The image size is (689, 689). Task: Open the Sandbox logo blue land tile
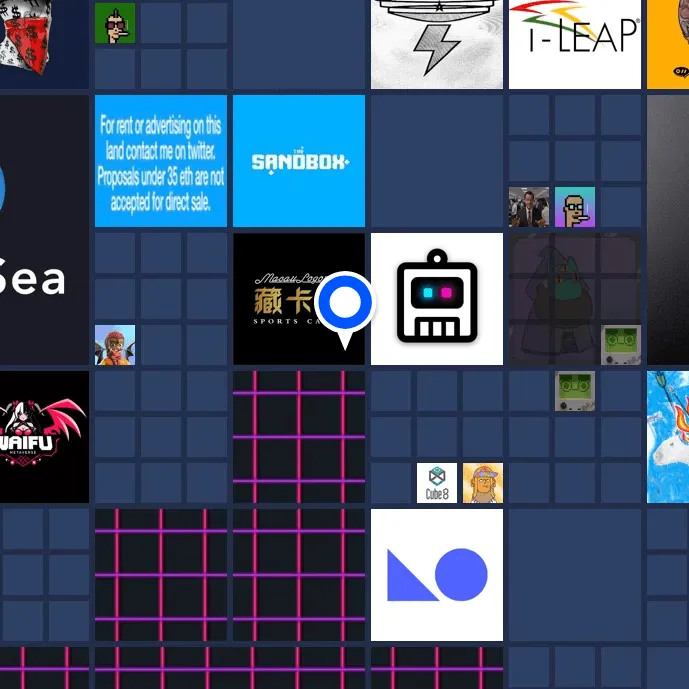(x=299, y=161)
